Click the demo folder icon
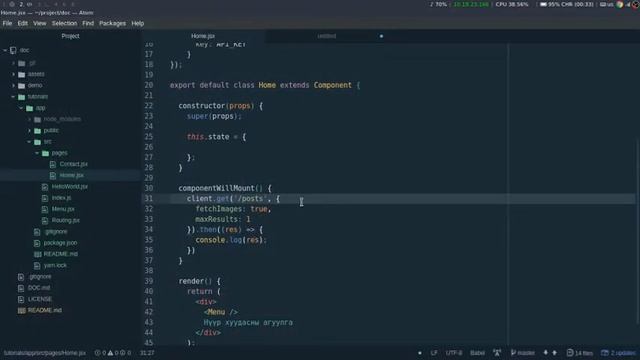The height and width of the screenshot is (360, 640). pyautogui.click(x=22, y=86)
